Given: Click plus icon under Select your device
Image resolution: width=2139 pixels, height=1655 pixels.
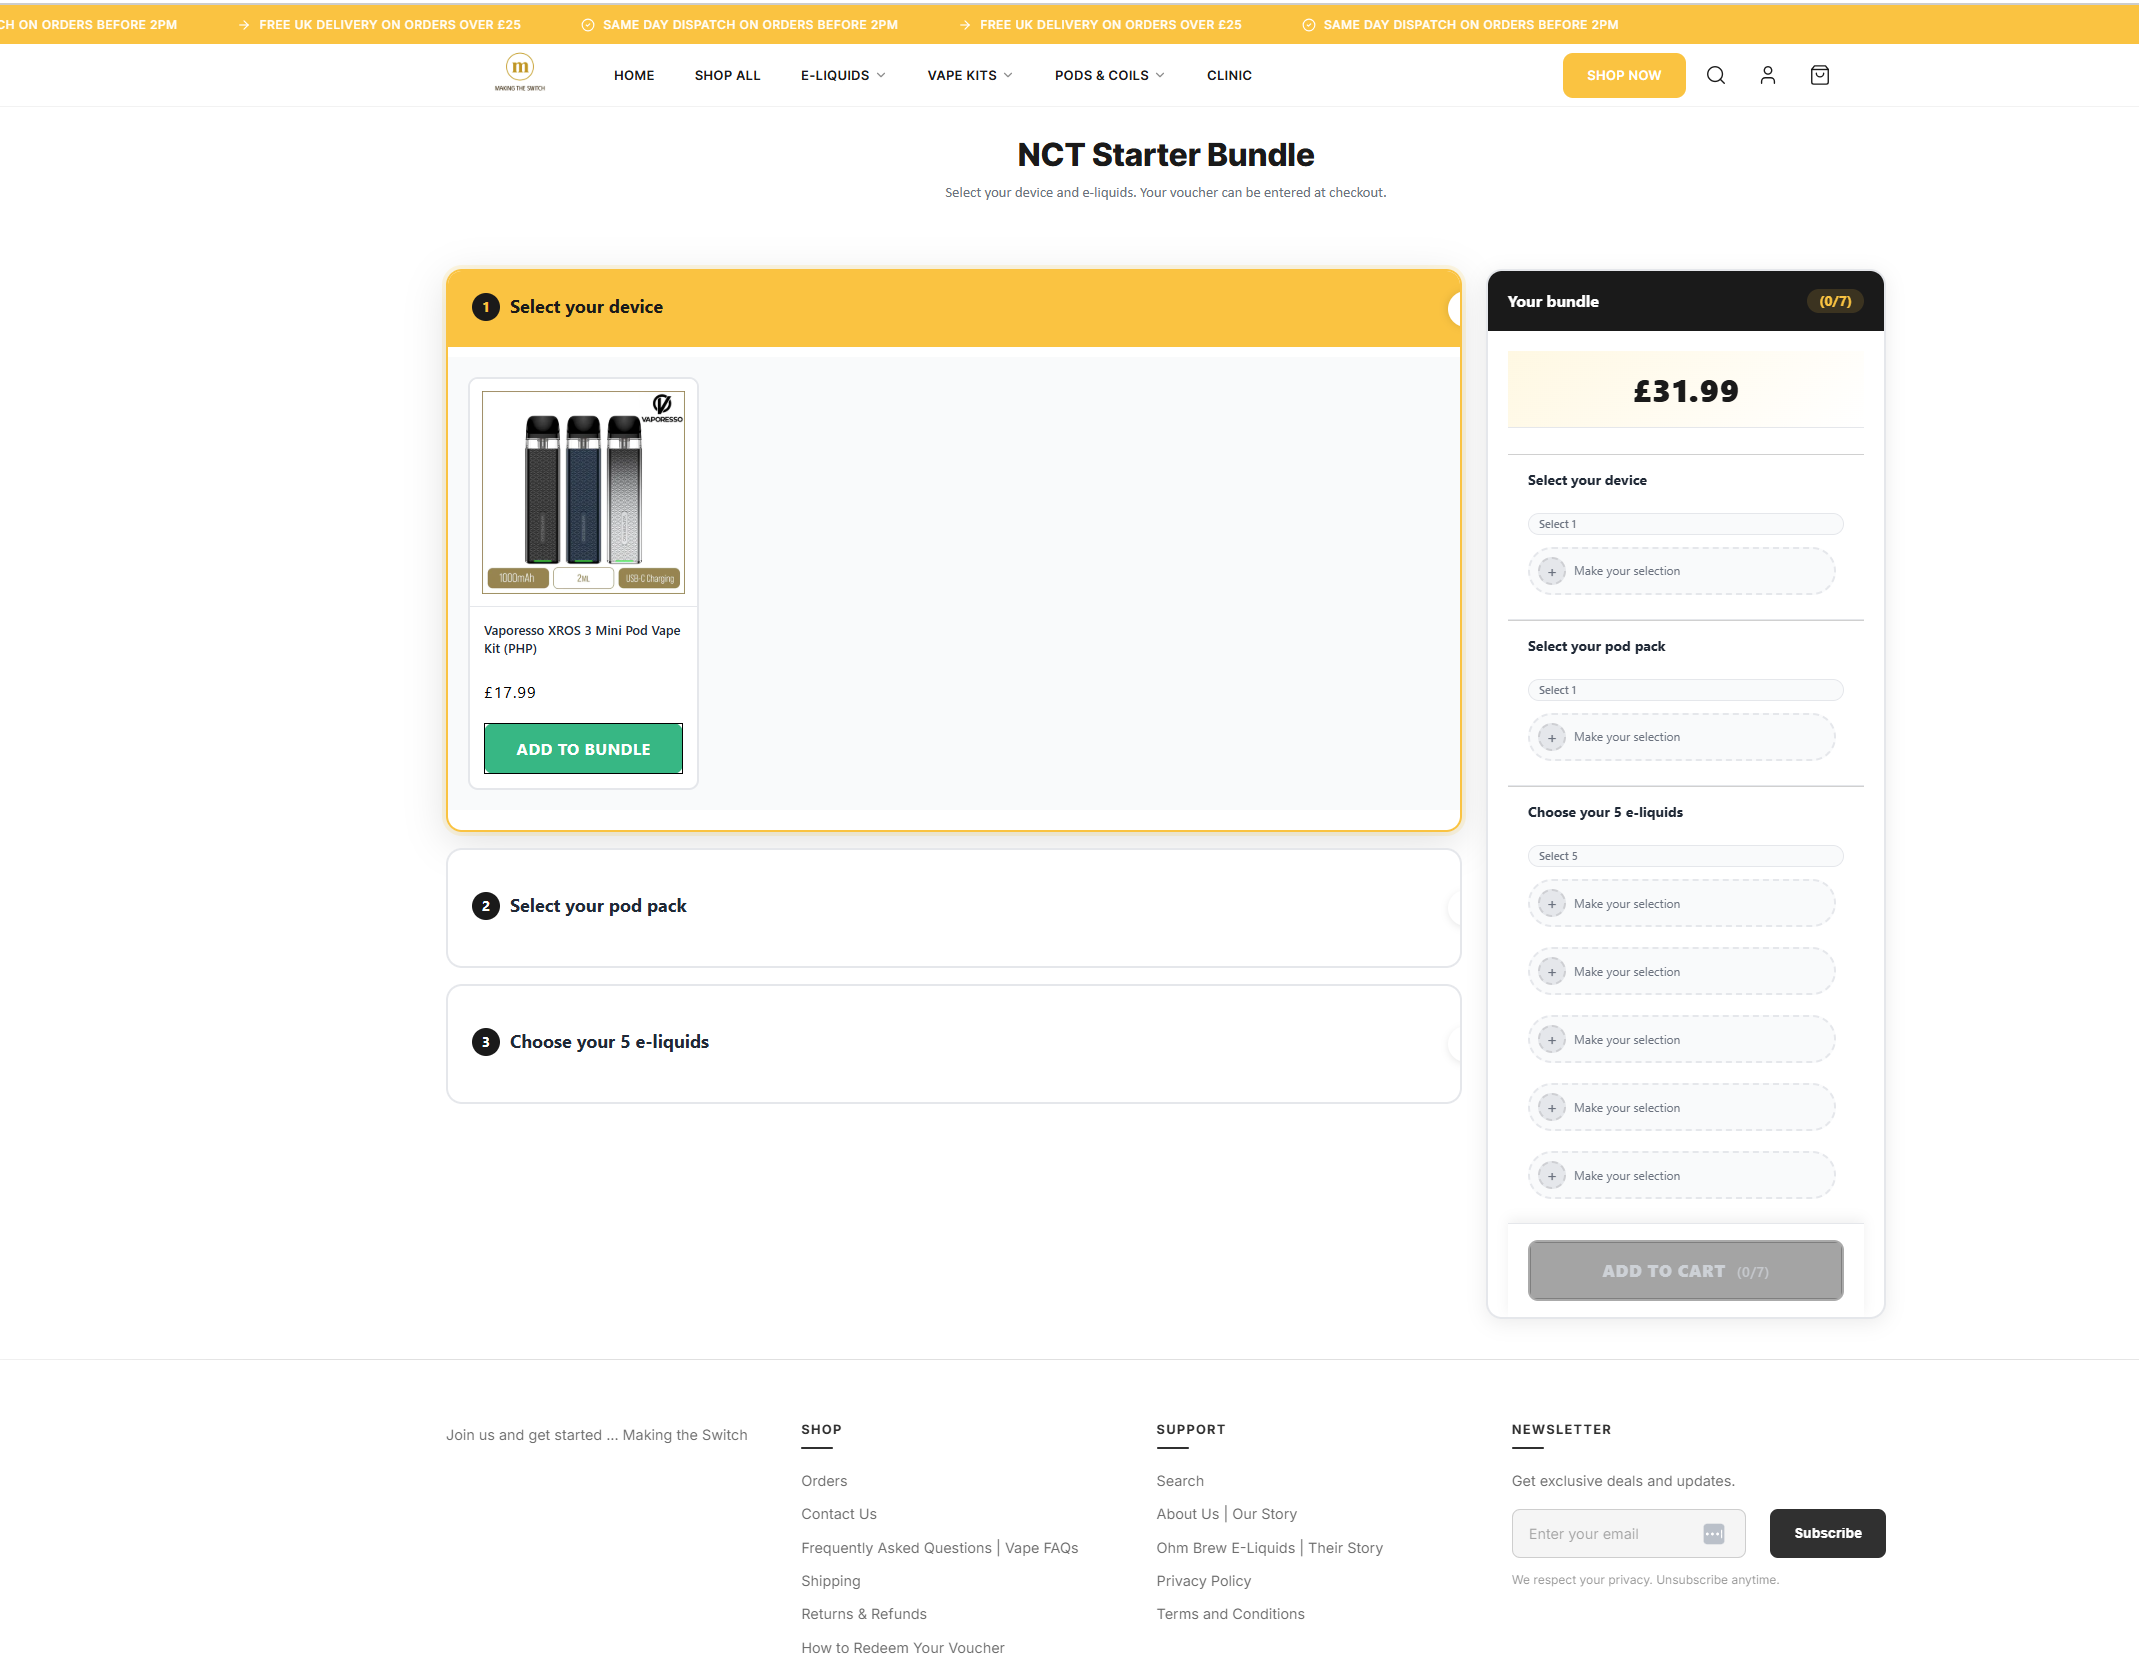Looking at the screenshot, I should 1552,572.
